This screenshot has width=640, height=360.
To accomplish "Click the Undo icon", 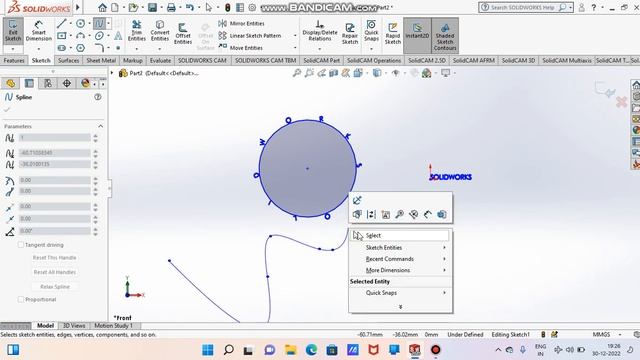I will coord(189,7).
